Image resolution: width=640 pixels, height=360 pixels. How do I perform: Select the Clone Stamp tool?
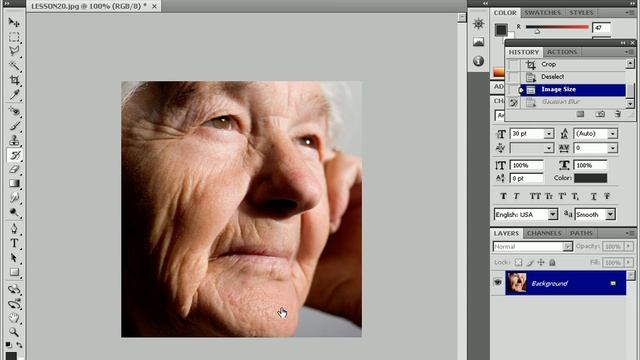coord(14,140)
